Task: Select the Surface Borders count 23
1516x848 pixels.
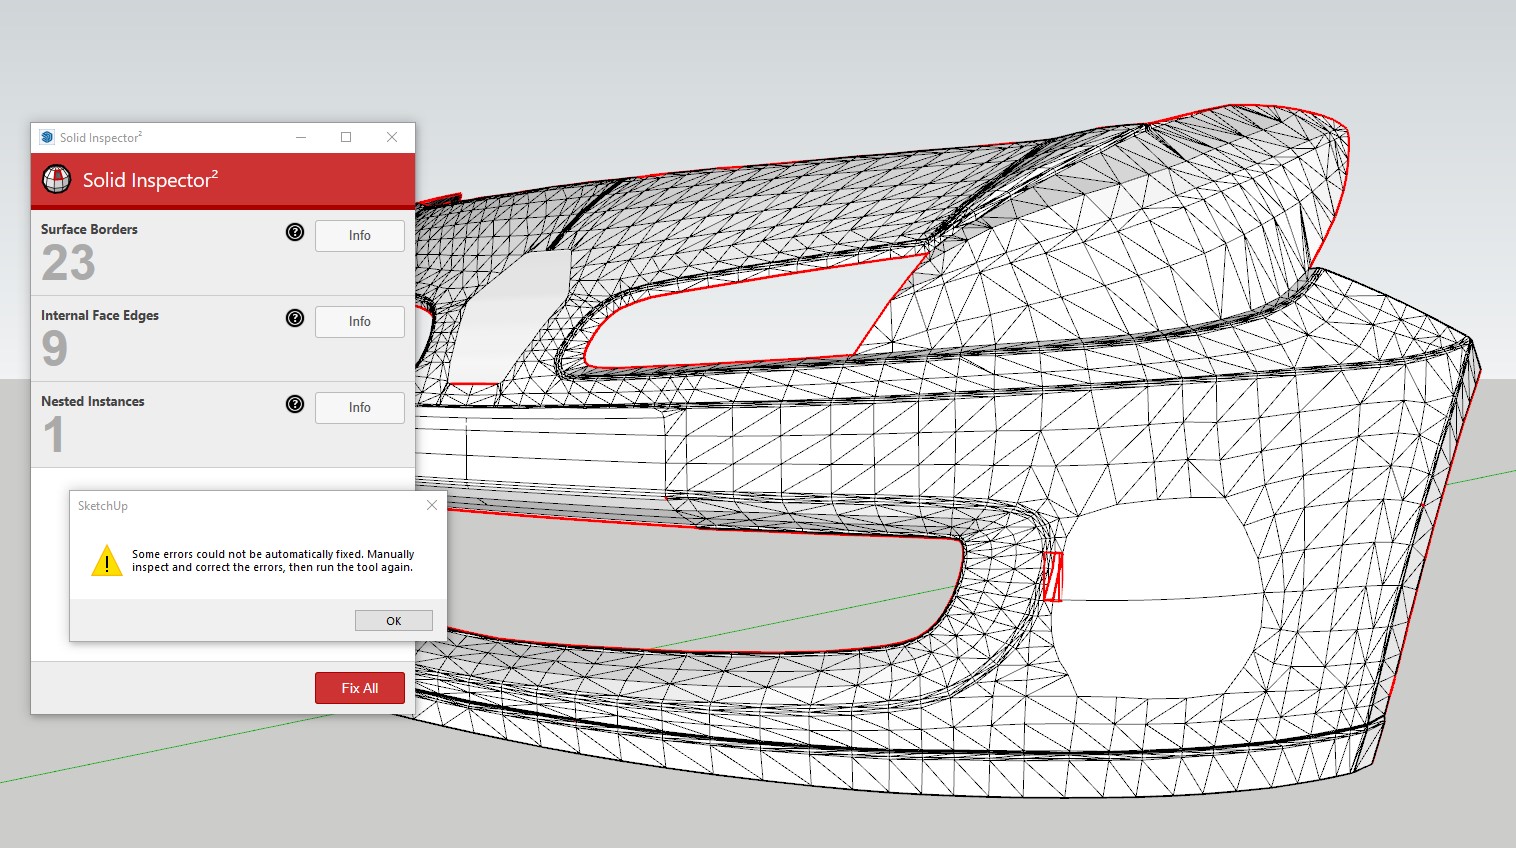Action: tap(68, 264)
